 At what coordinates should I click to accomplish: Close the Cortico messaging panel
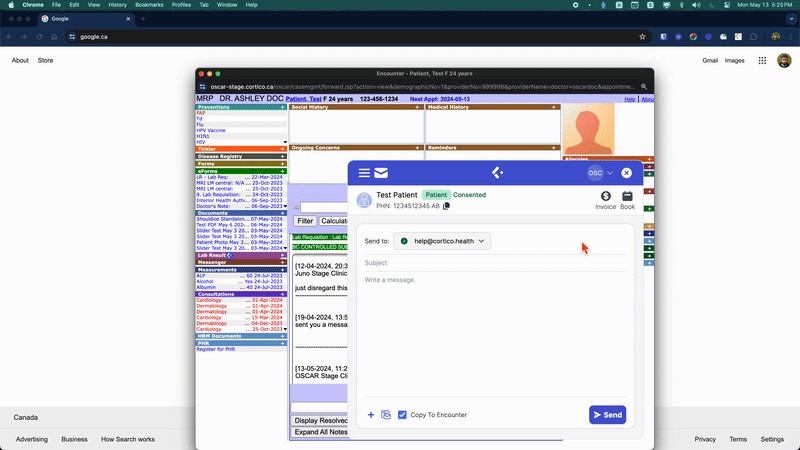(x=627, y=173)
